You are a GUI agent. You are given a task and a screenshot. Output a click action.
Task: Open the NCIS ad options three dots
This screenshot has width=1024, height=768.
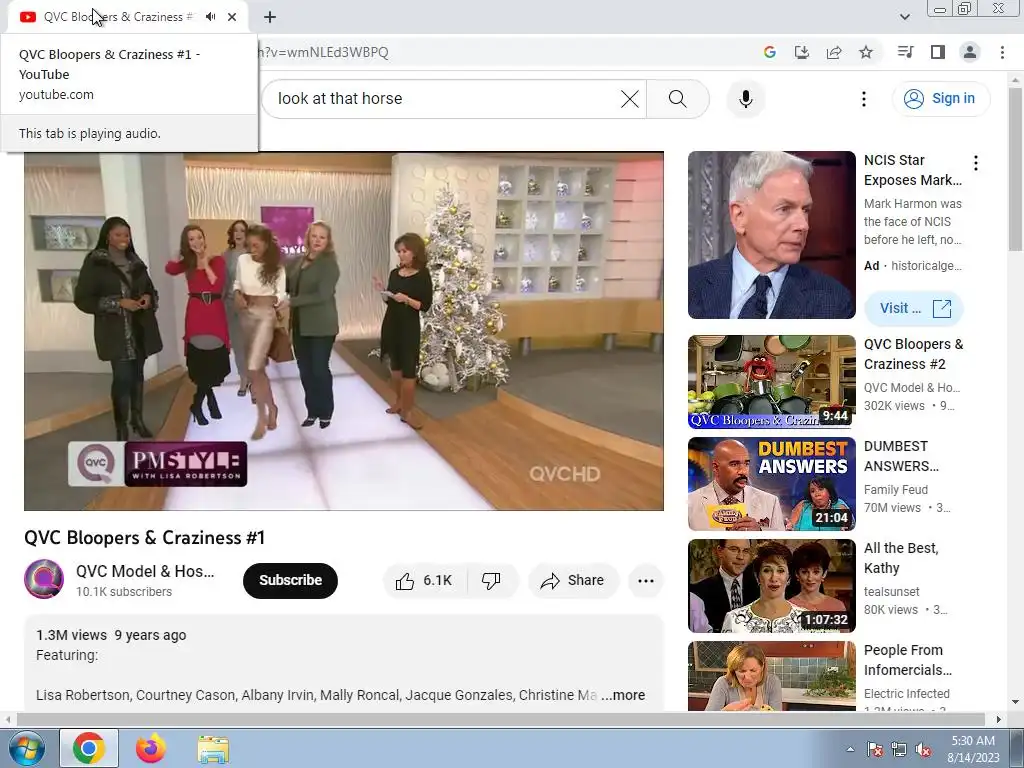click(x=976, y=163)
